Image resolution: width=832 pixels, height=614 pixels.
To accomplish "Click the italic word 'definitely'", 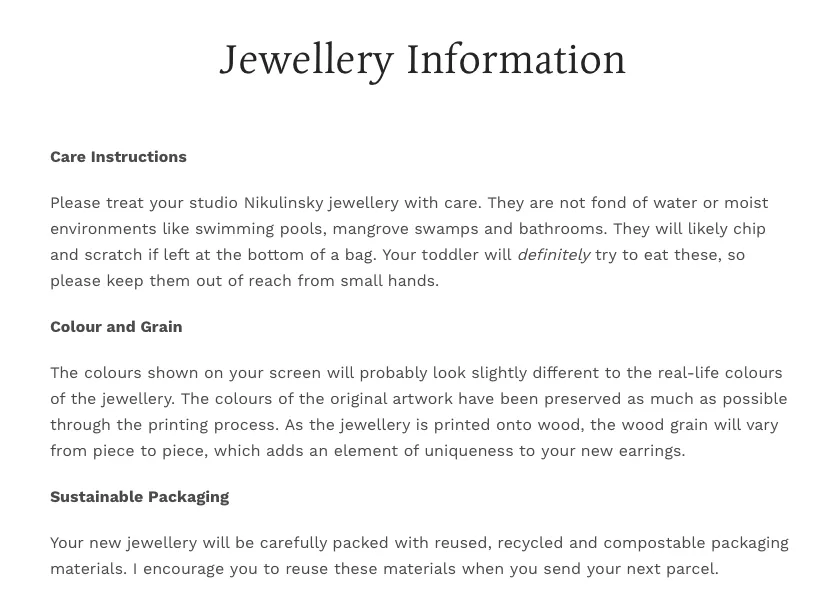I will 554,255.
